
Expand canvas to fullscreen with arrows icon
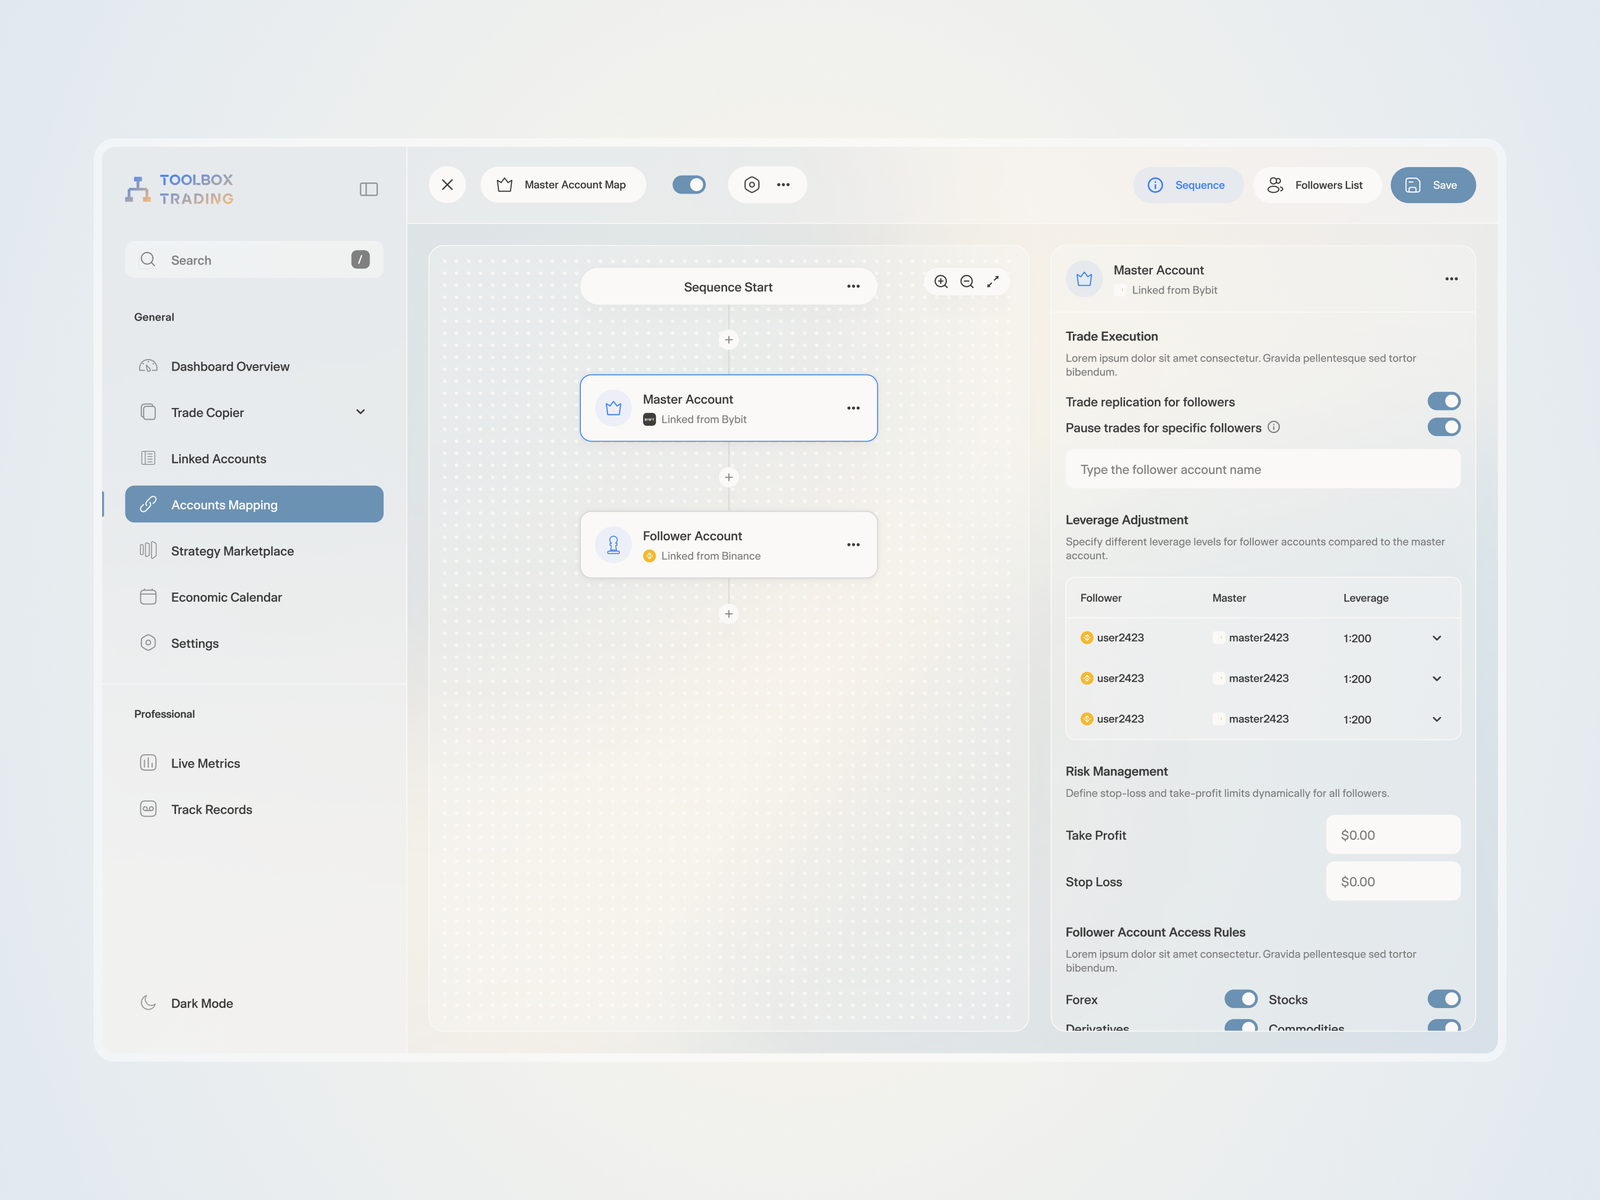993,282
